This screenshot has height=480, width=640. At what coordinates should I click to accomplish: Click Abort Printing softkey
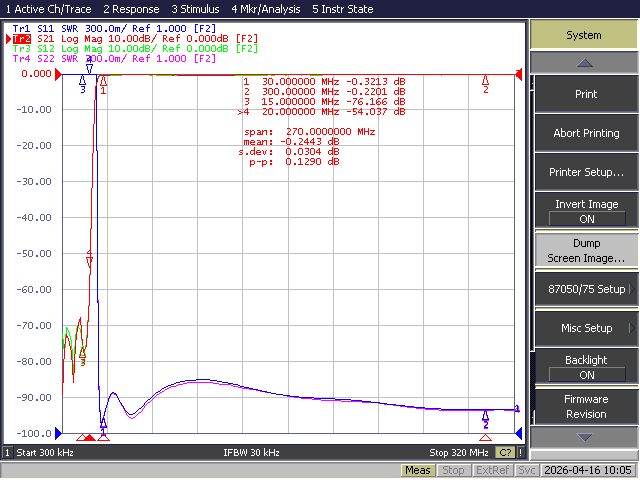click(586, 133)
